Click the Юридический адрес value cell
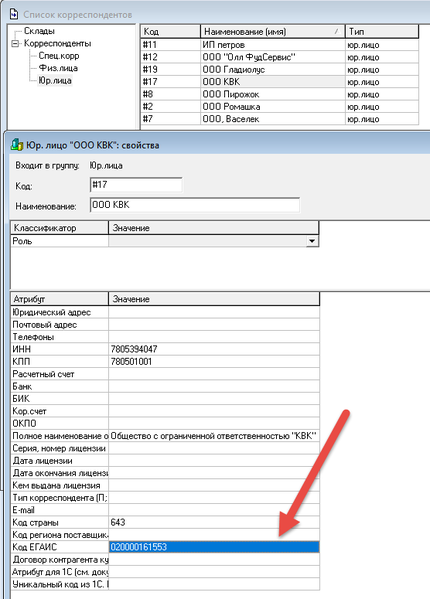Screen dimensions: 430x599 click(x=214, y=312)
